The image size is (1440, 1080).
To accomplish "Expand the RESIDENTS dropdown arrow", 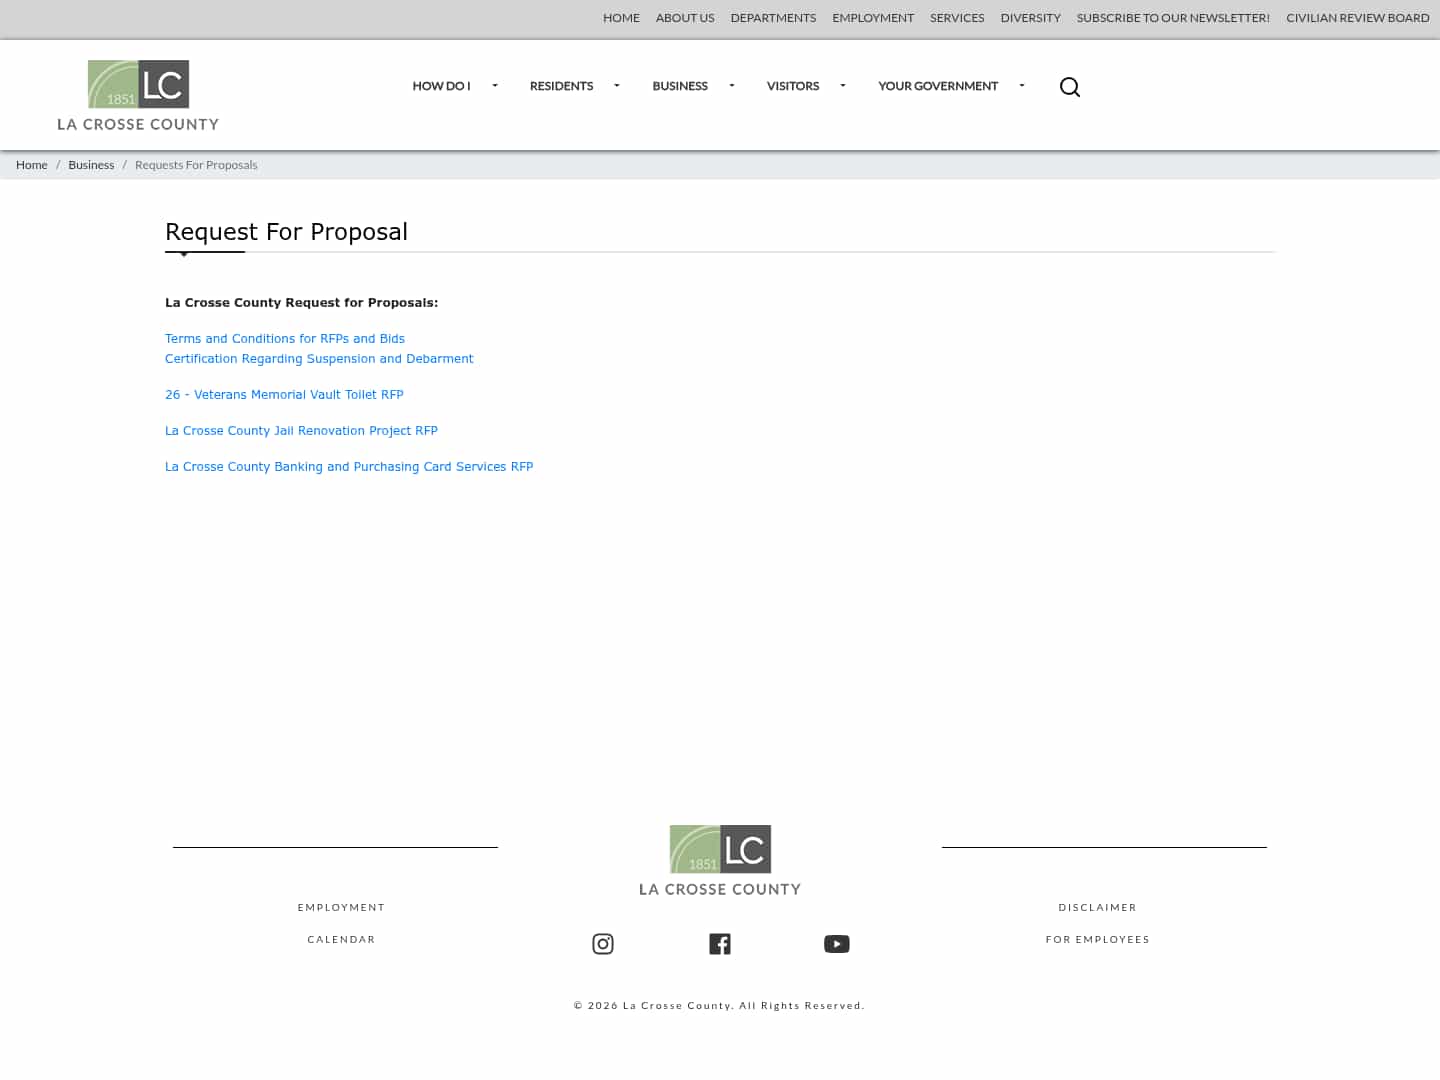I will (616, 86).
